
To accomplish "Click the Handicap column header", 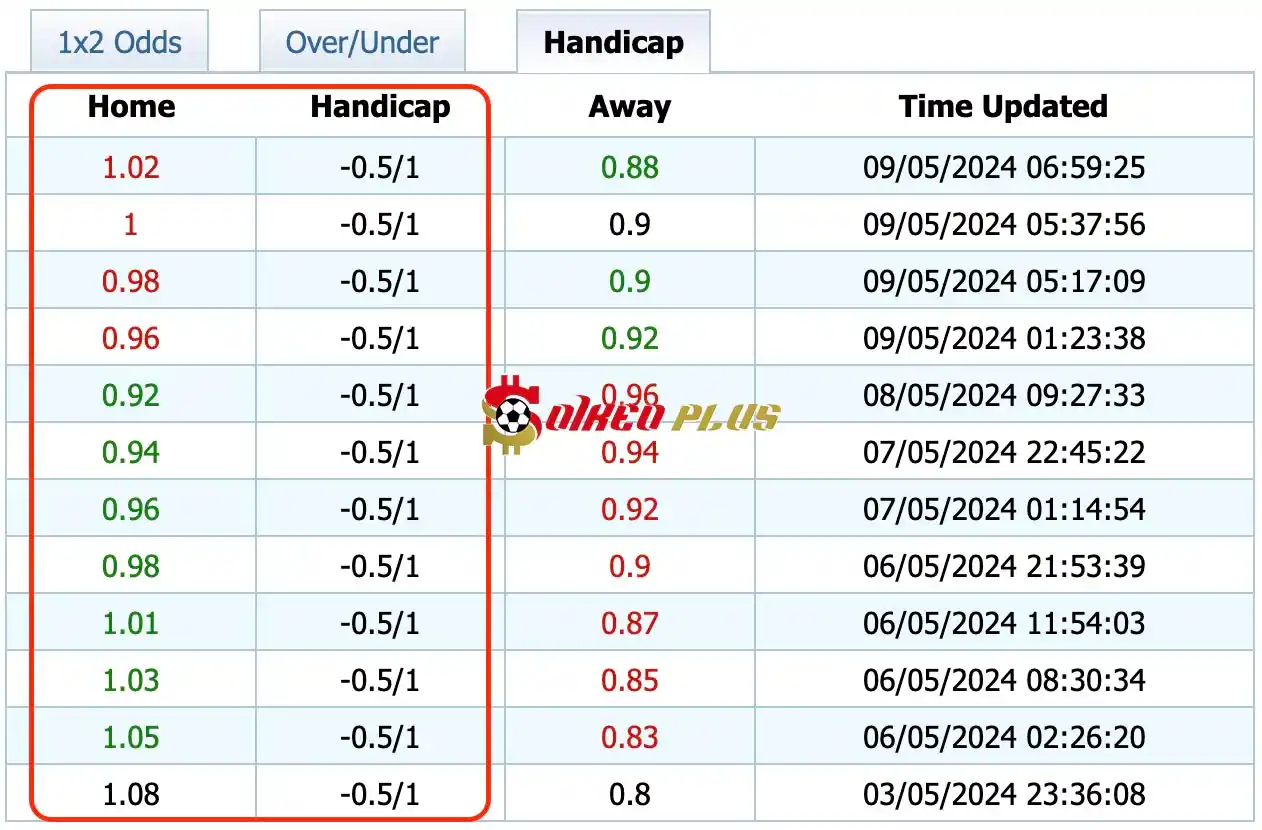I will (380, 107).
